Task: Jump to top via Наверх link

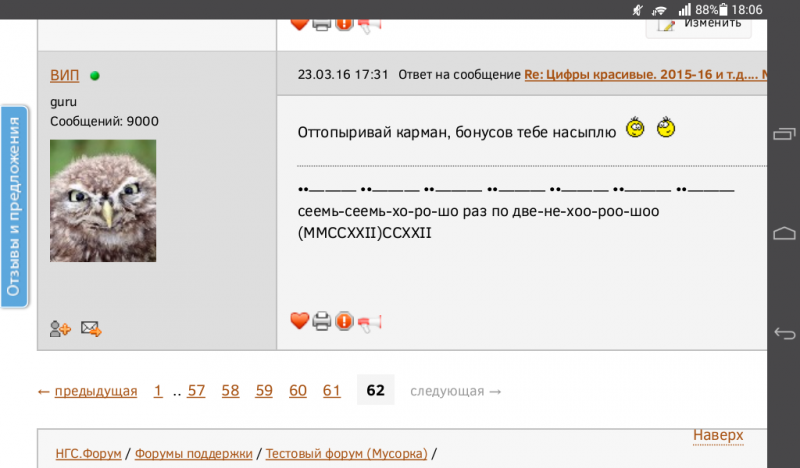Action: [x=718, y=435]
